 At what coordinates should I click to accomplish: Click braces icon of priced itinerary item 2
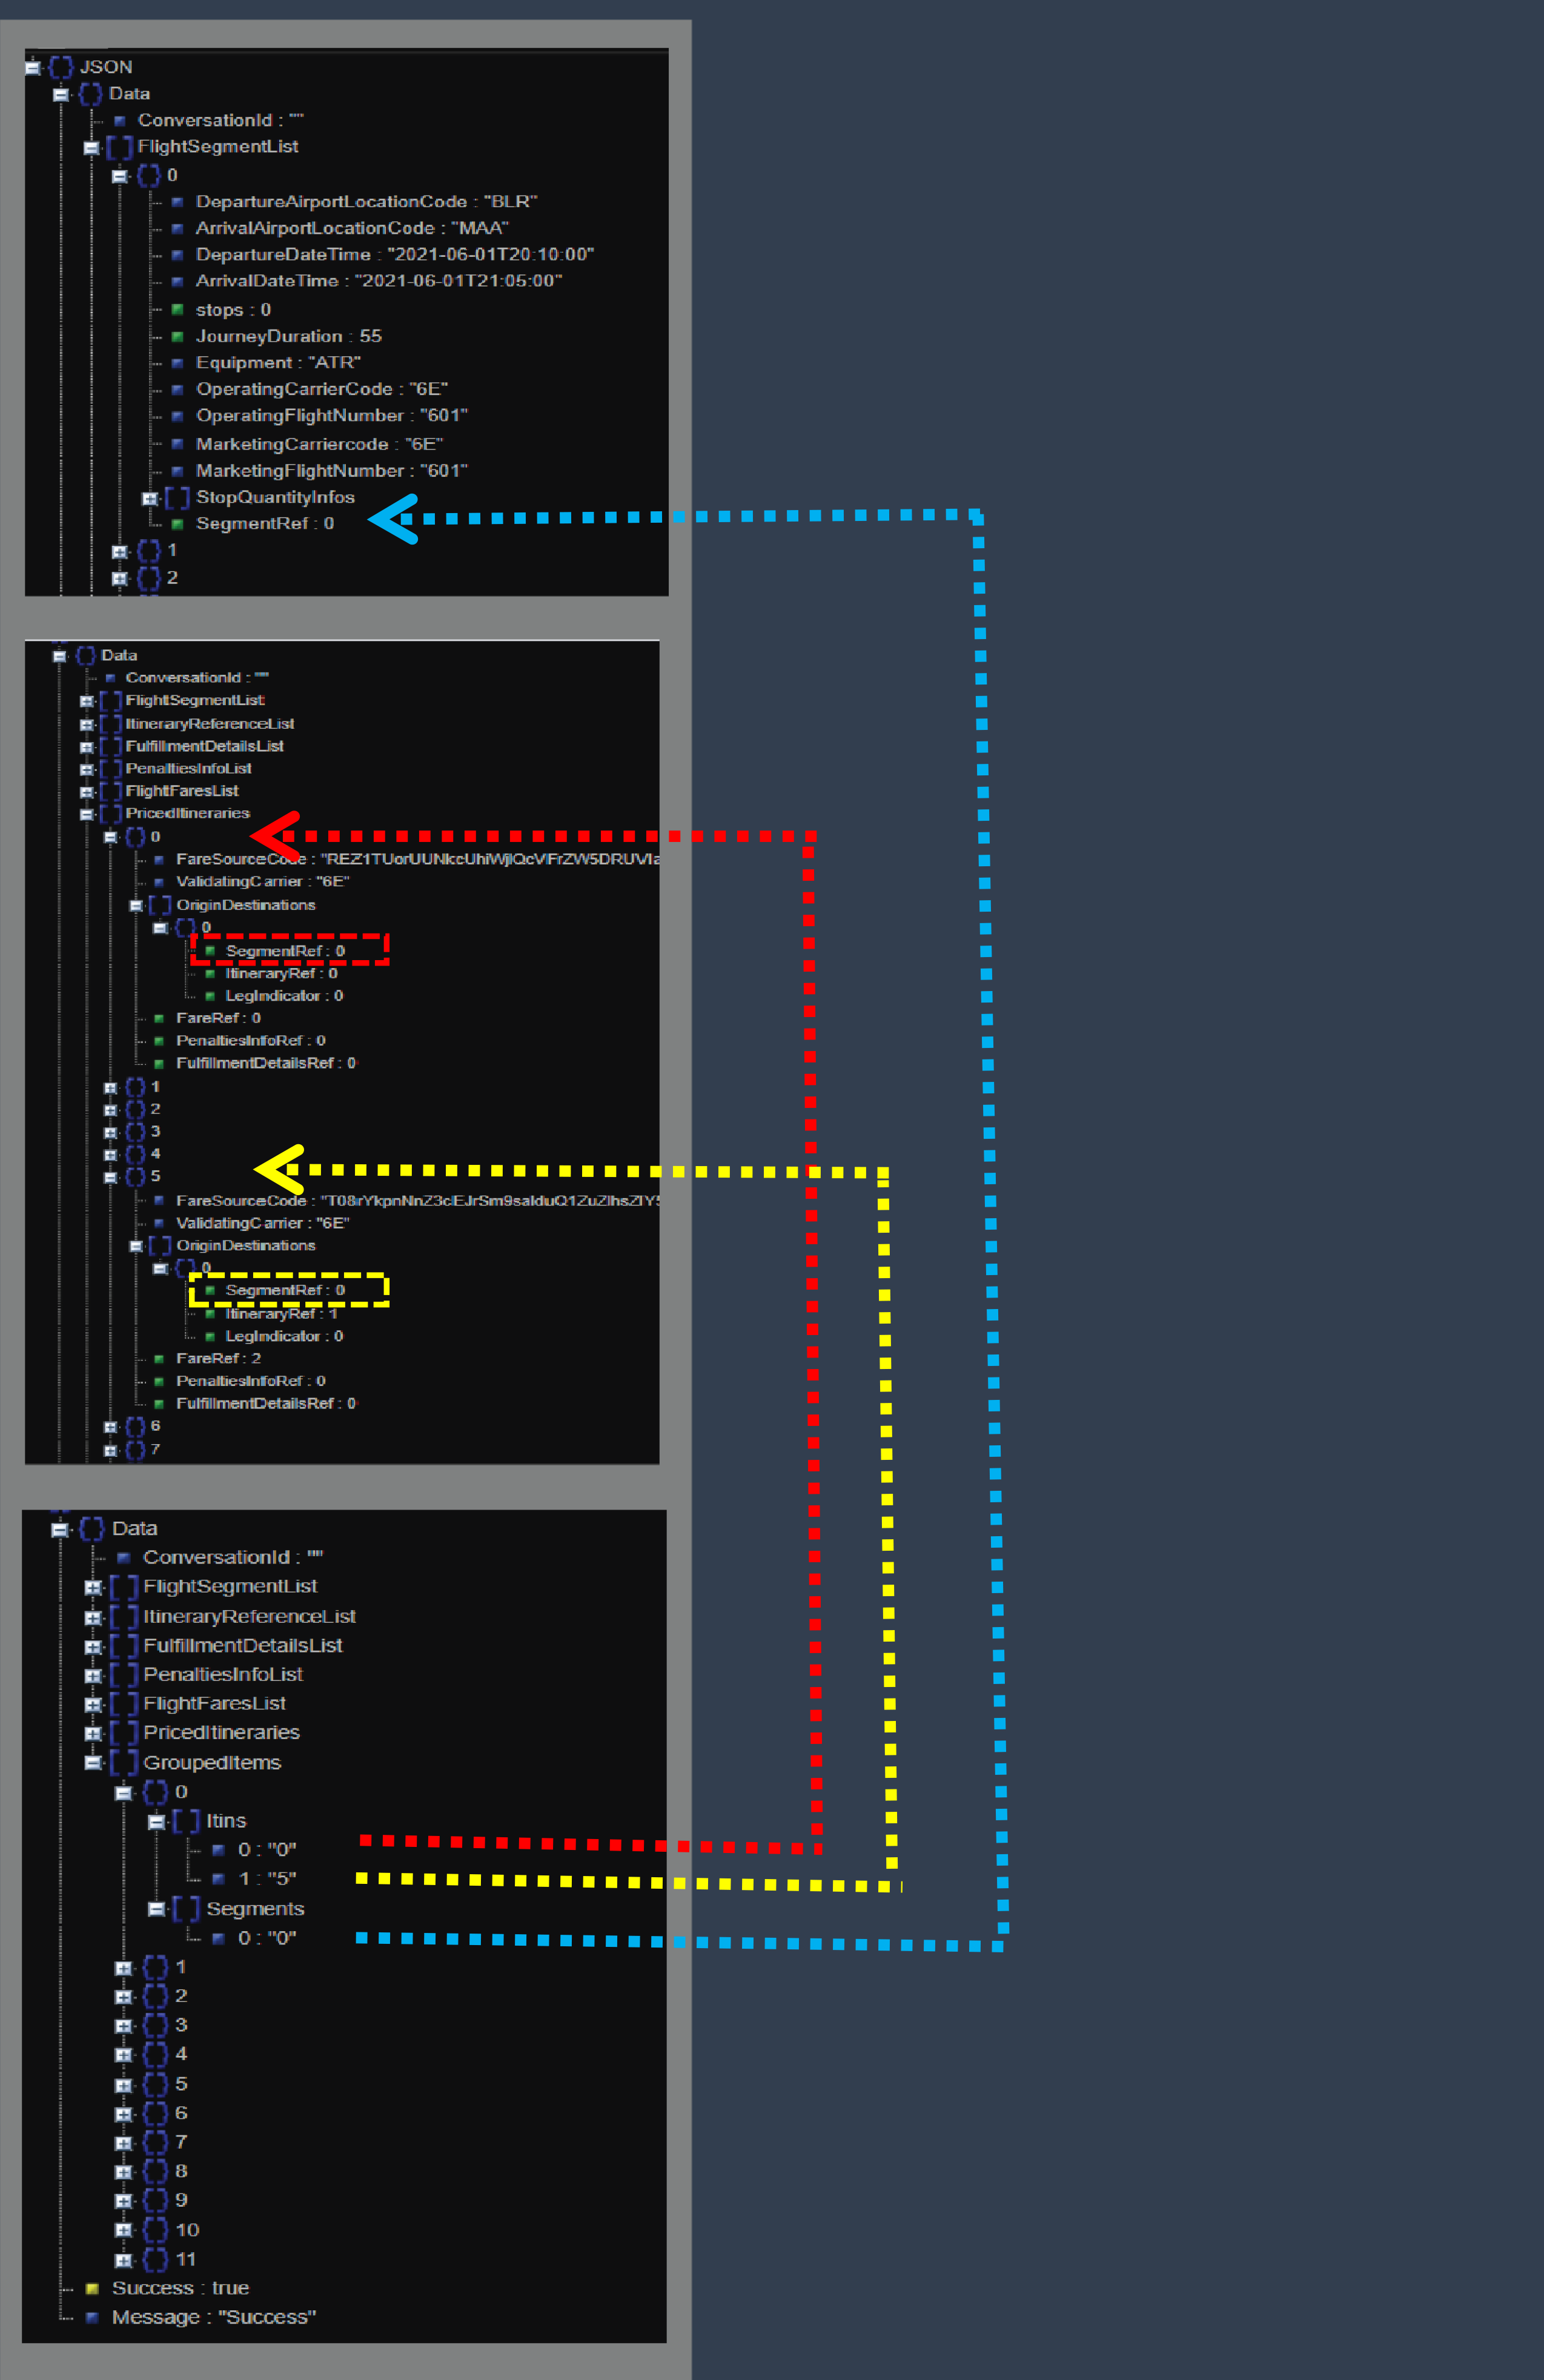[136, 1109]
